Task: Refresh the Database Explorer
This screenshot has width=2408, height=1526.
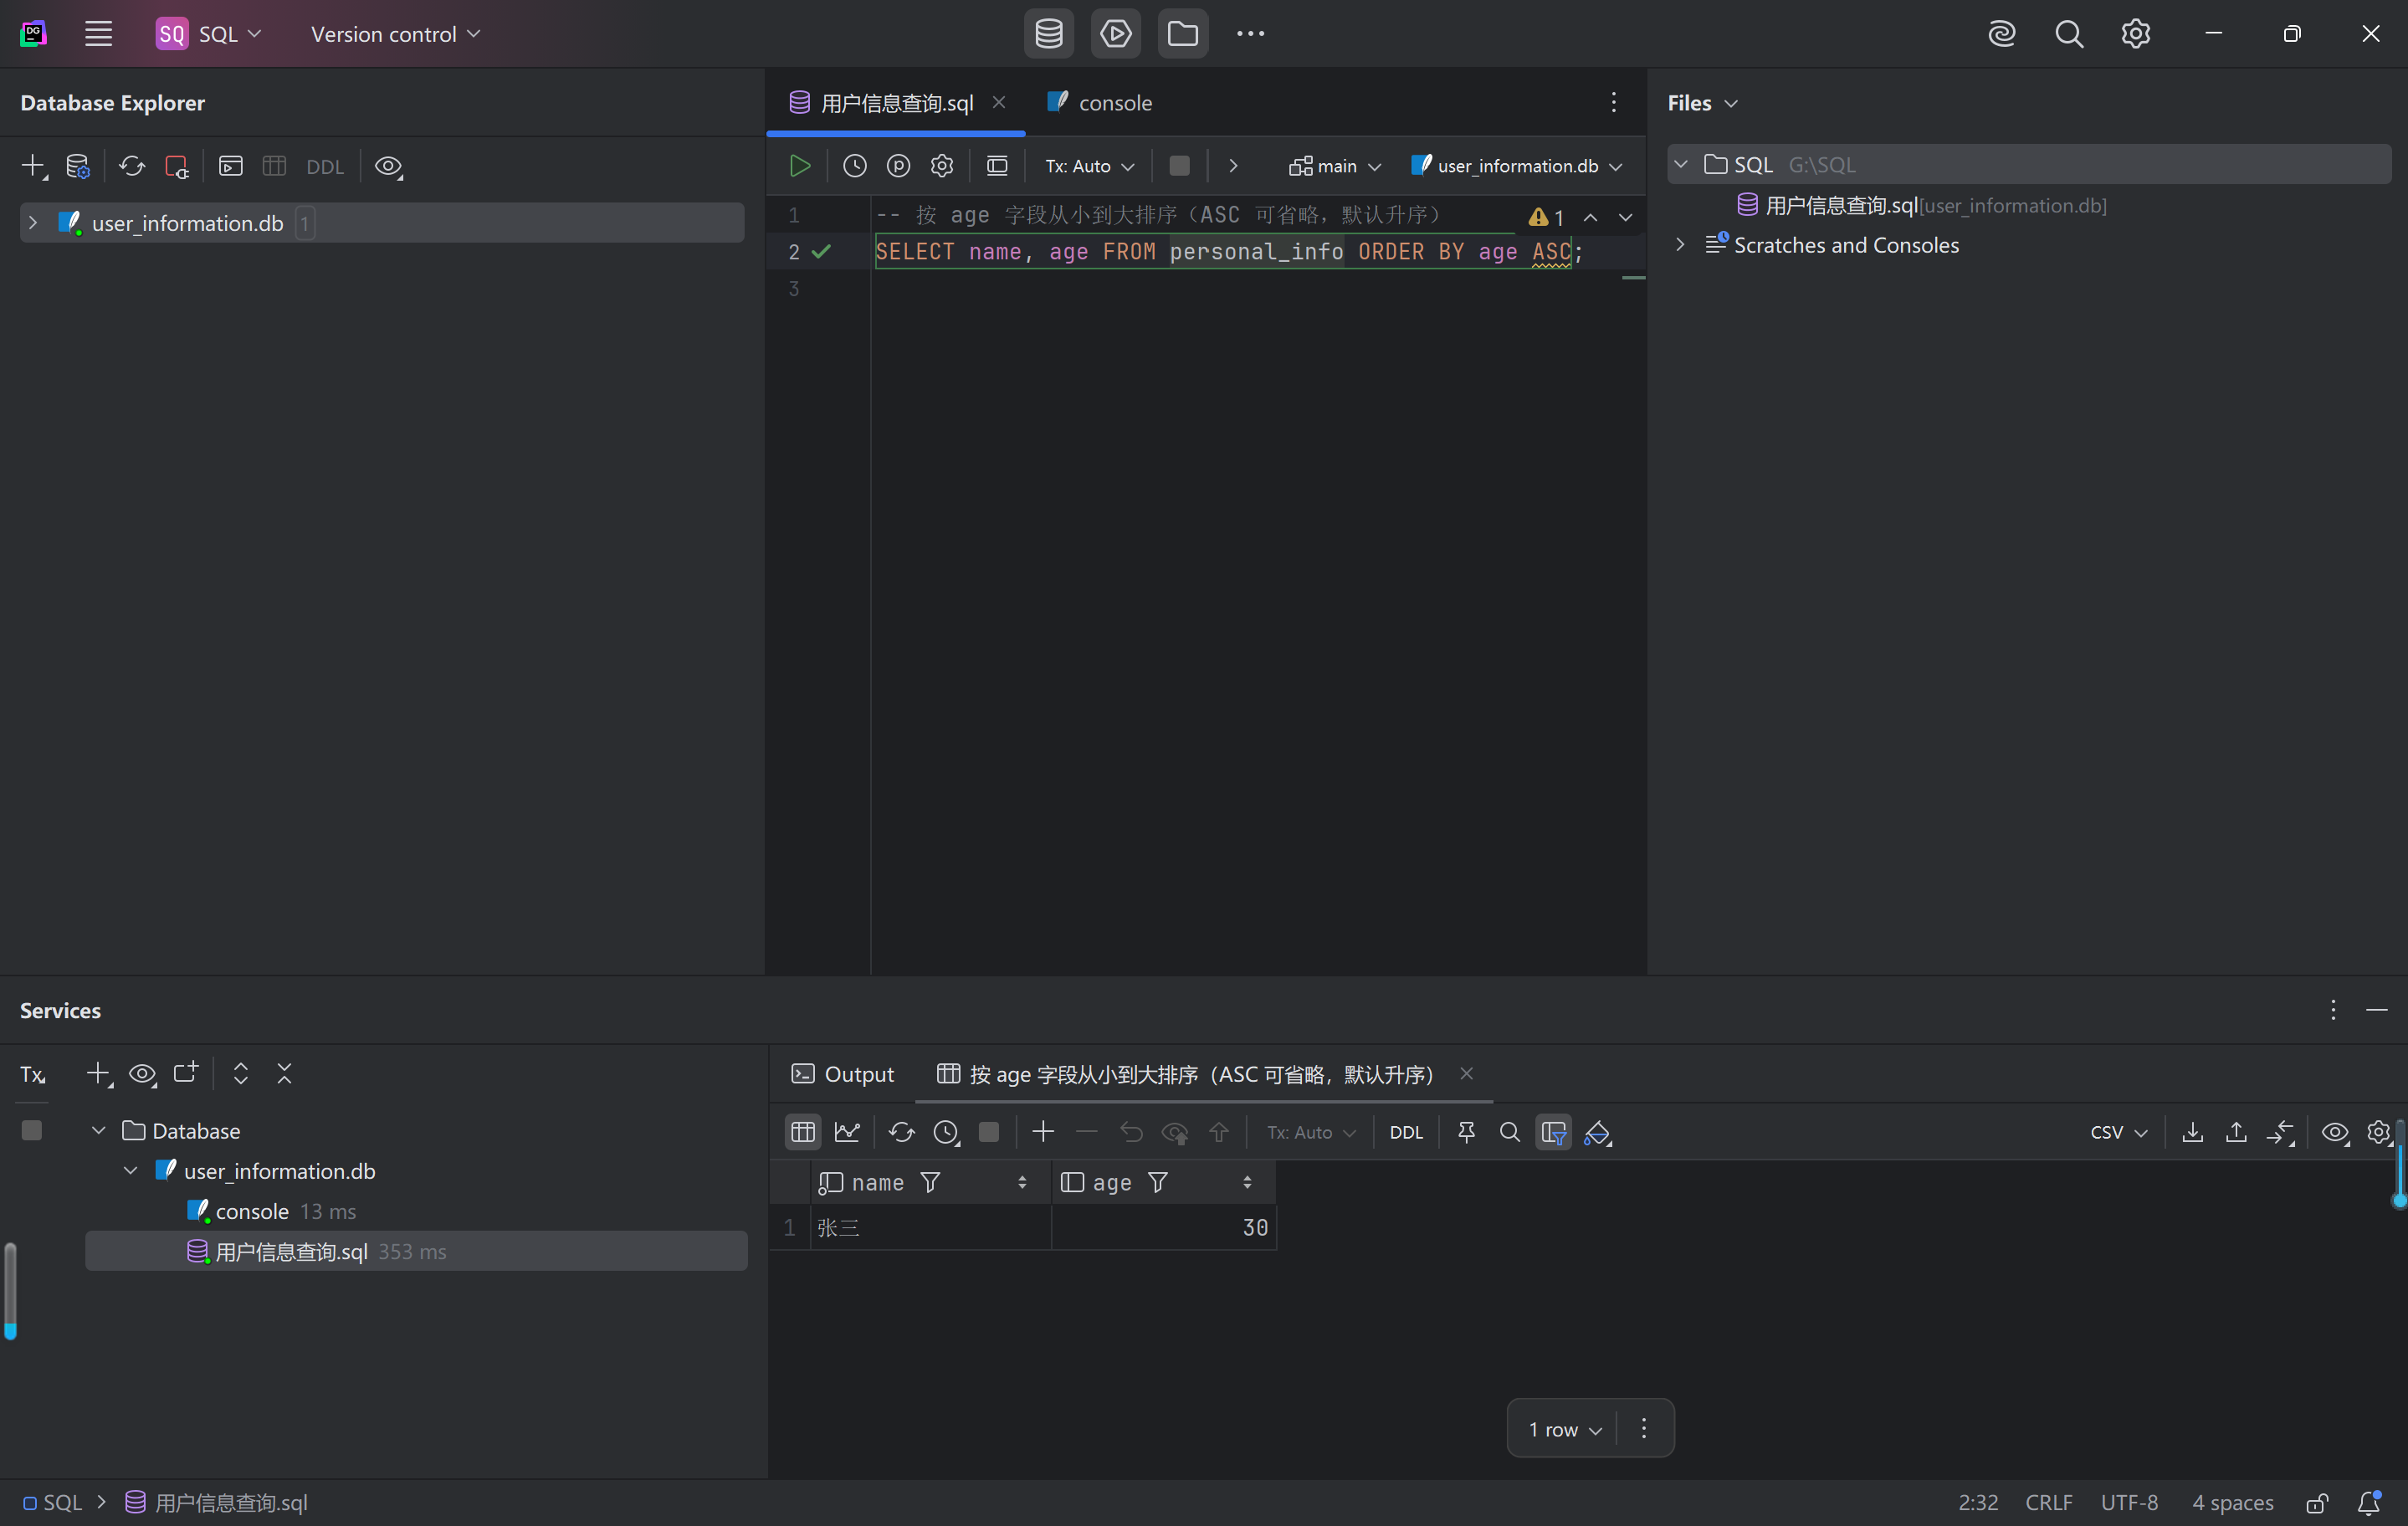Action: click(x=132, y=166)
